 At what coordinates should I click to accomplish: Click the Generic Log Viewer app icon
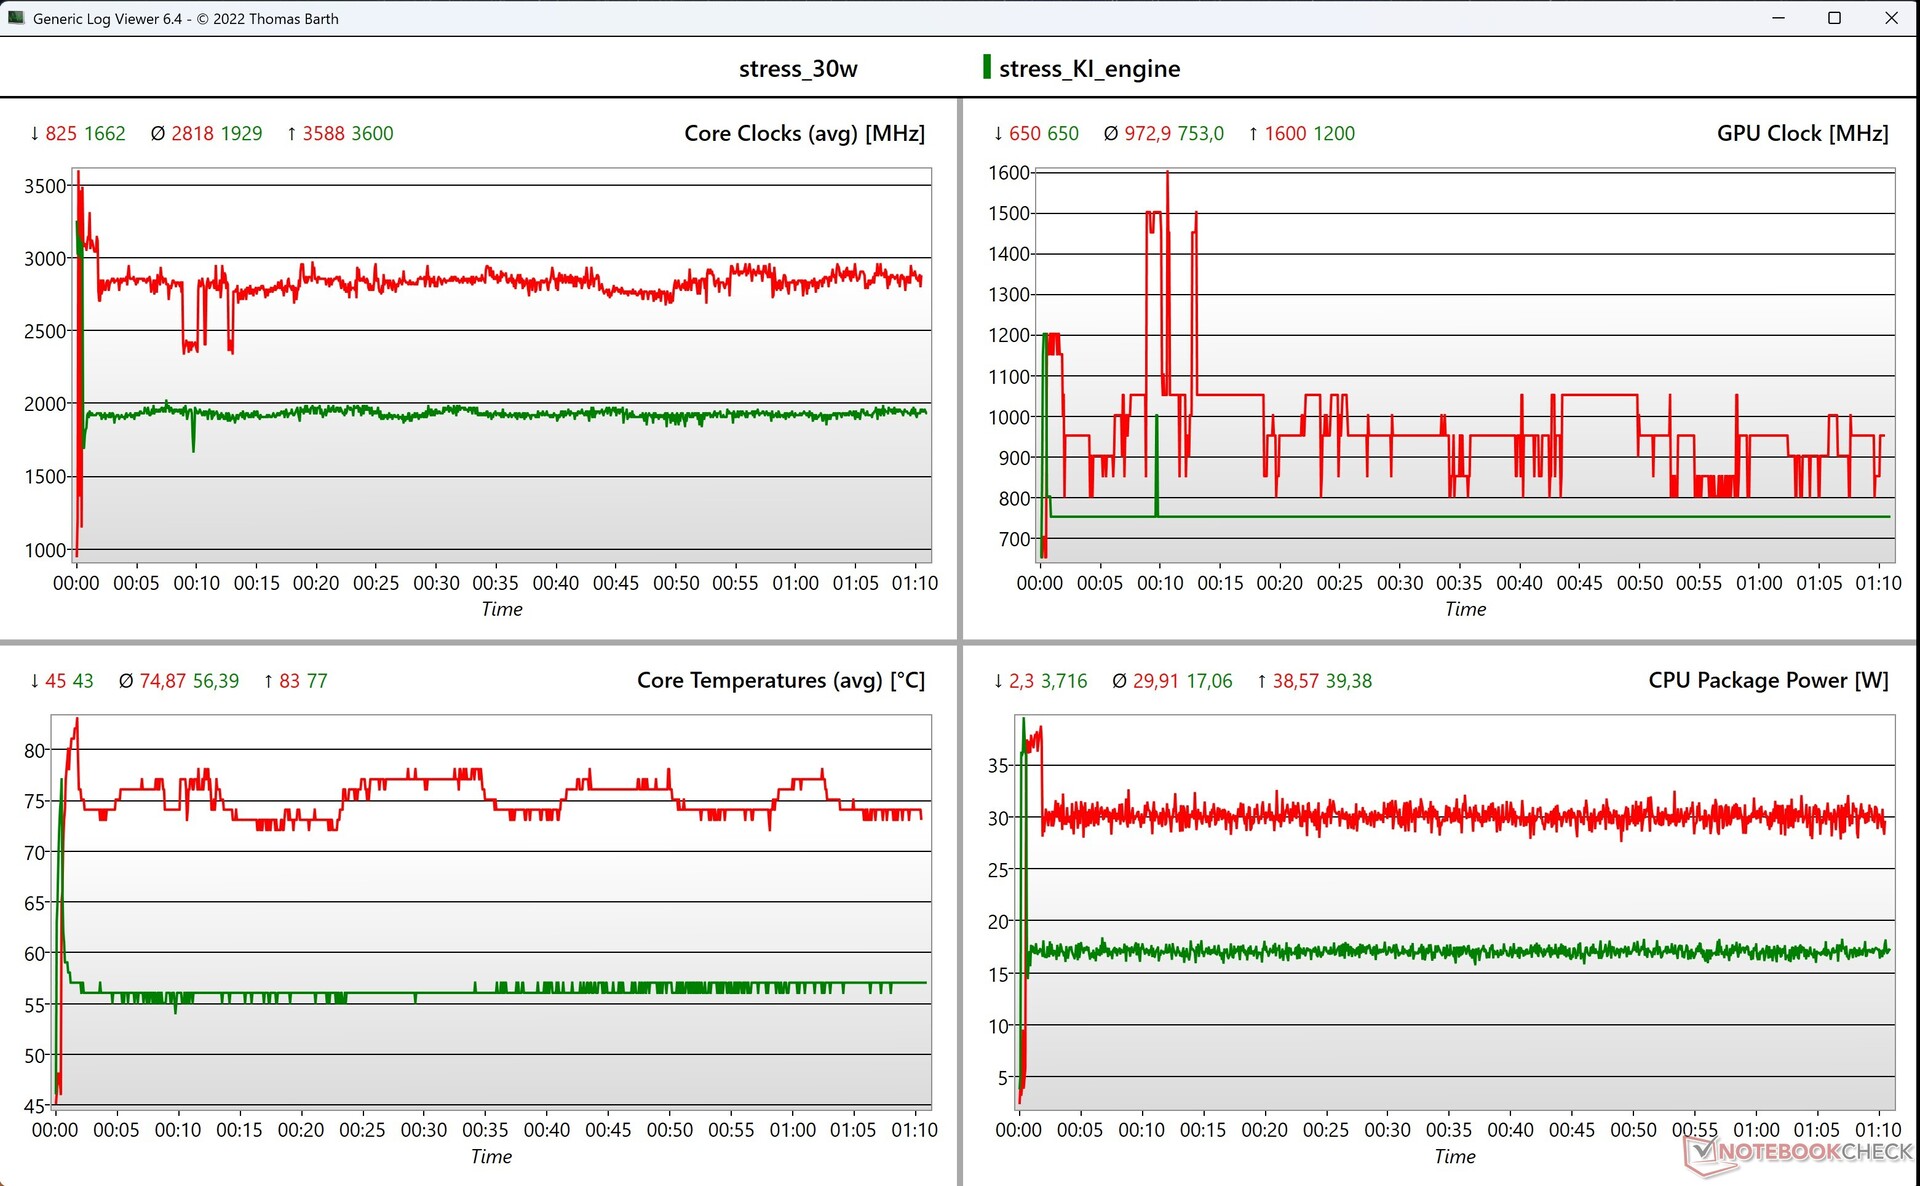[x=16, y=18]
